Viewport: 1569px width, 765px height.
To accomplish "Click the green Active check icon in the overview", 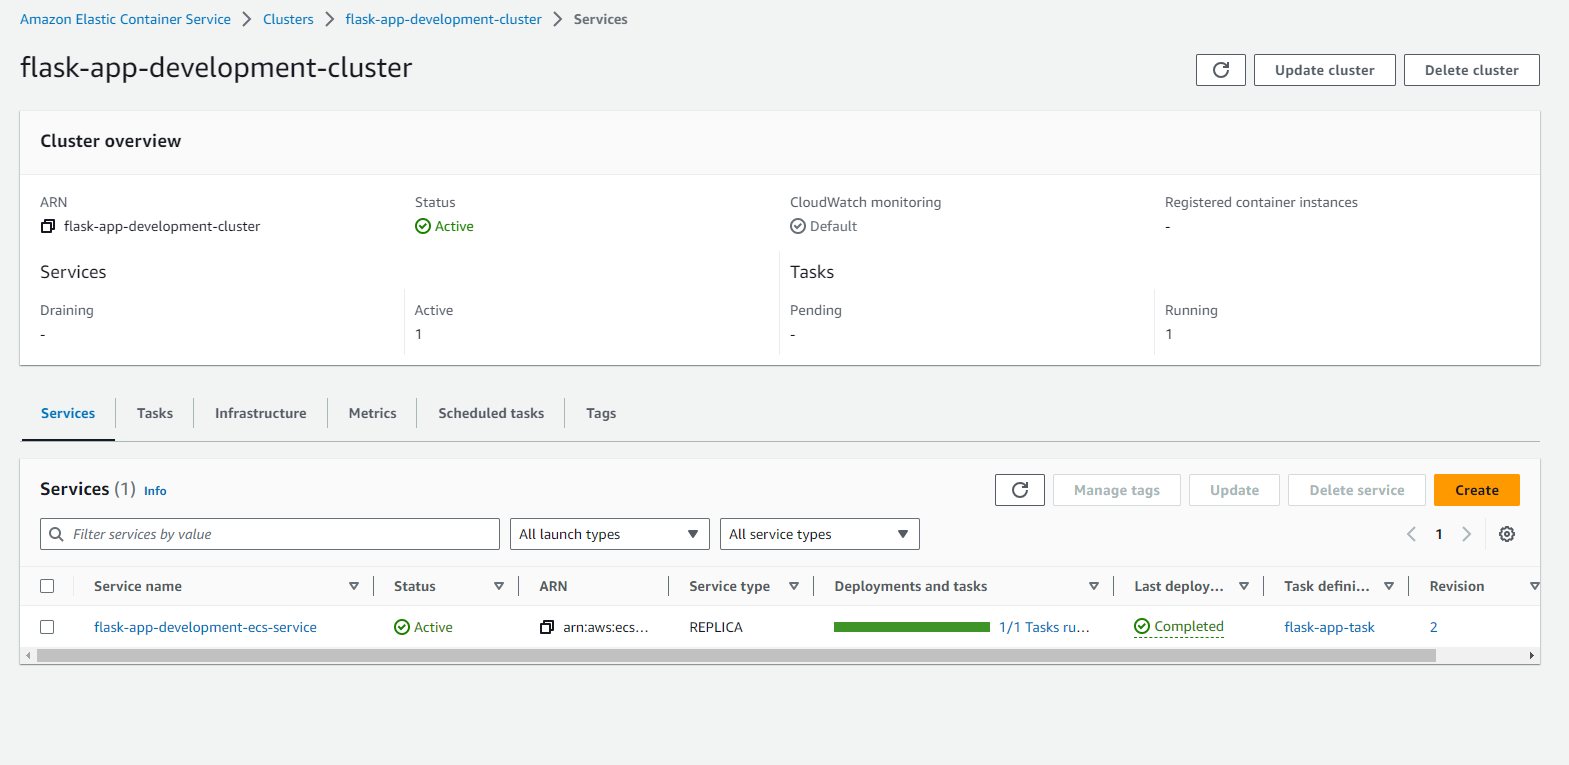I will pos(423,226).
